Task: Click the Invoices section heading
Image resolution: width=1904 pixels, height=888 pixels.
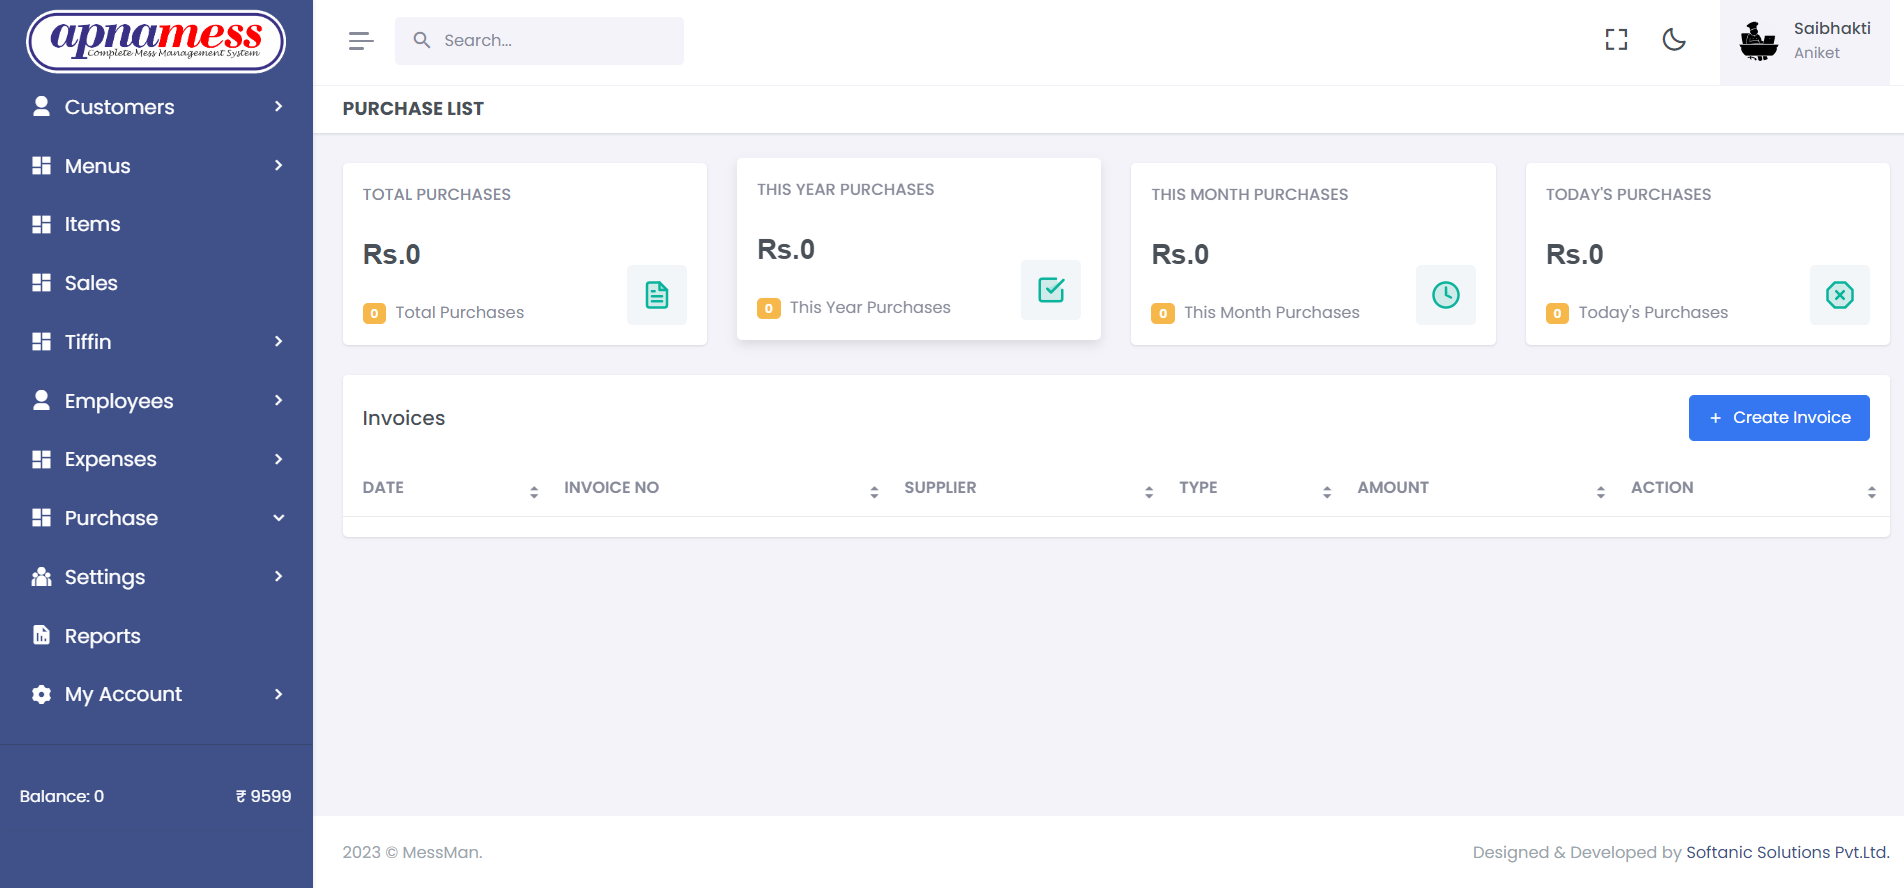Action: pyautogui.click(x=404, y=418)
